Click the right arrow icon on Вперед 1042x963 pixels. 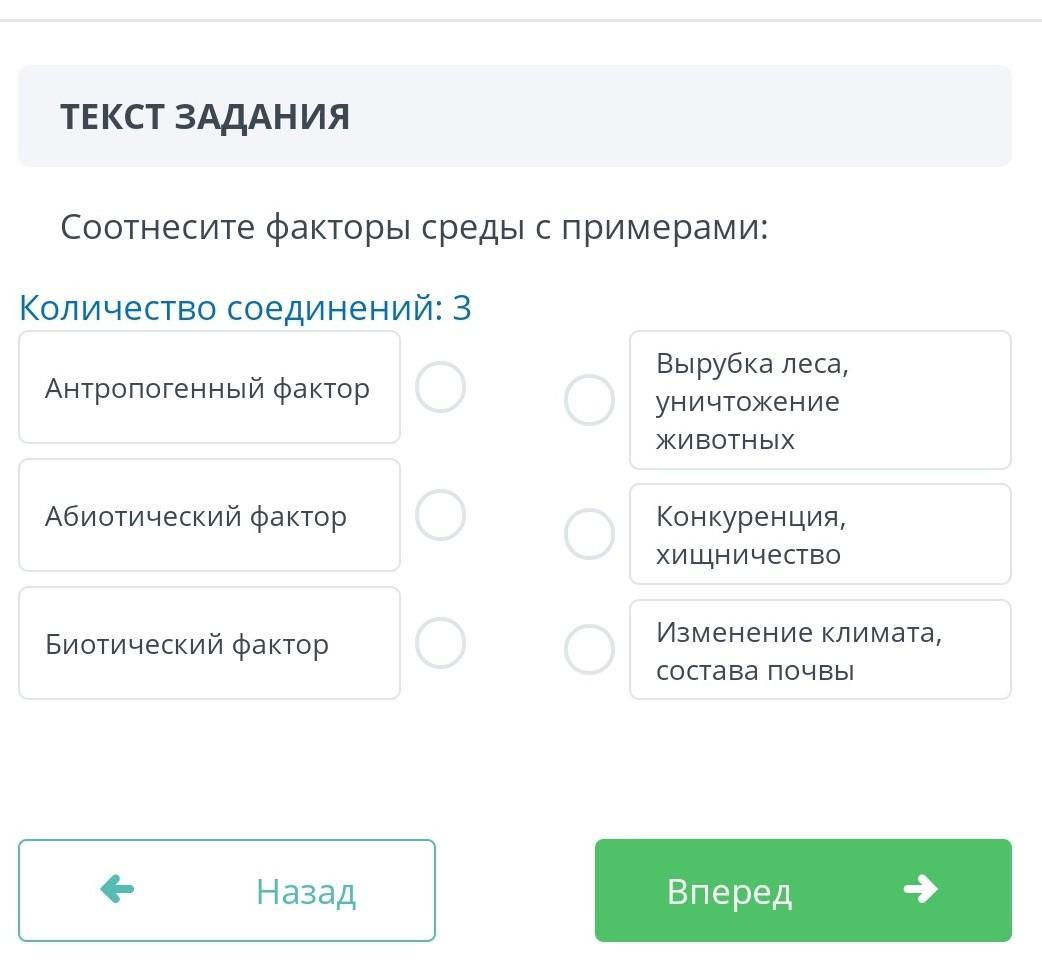919,889
